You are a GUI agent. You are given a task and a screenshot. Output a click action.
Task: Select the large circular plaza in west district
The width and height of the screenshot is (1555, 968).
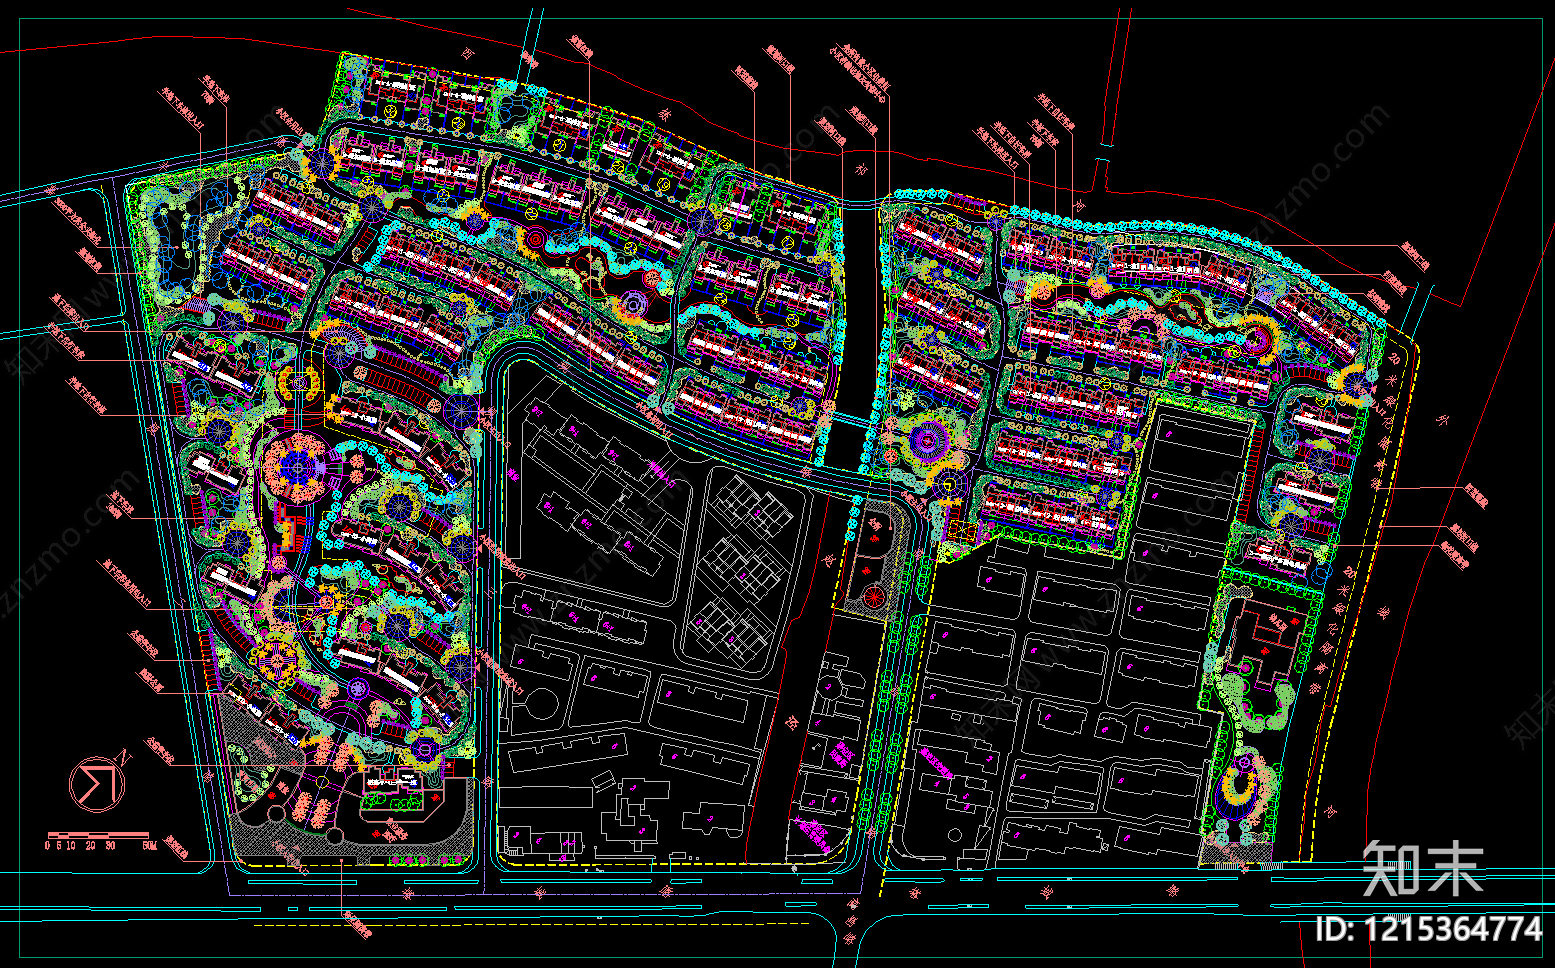297,466
